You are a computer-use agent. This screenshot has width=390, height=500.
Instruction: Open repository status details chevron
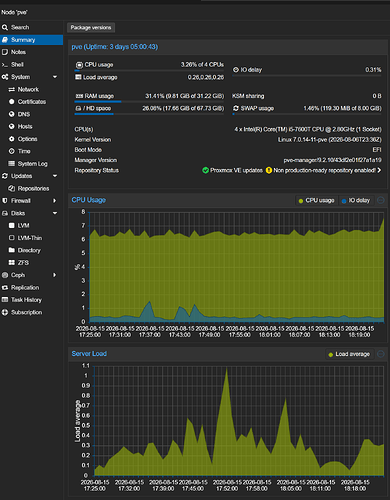click(x=379, y=170)
